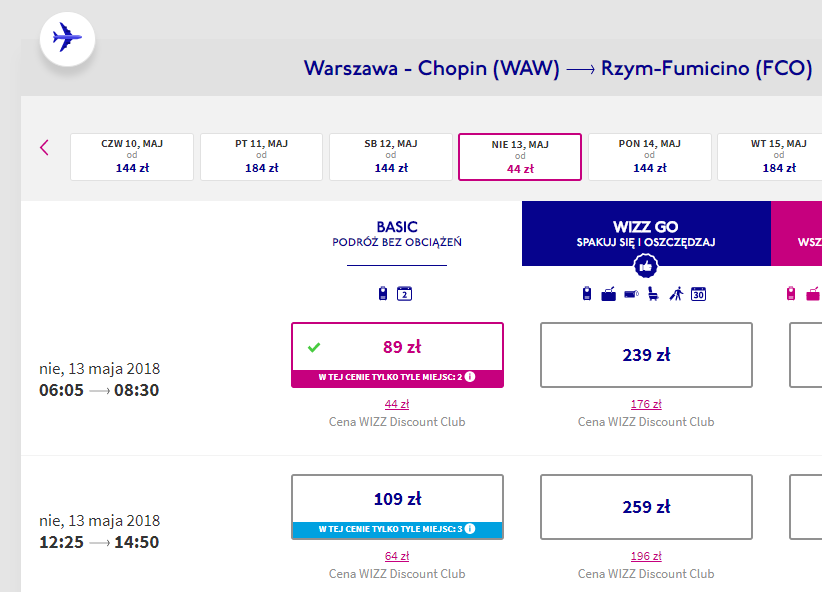This screenshot has width=822, height=592.
Task: Select the CZW 10, MAJ date tab
Action: click(x=132, y=157)
